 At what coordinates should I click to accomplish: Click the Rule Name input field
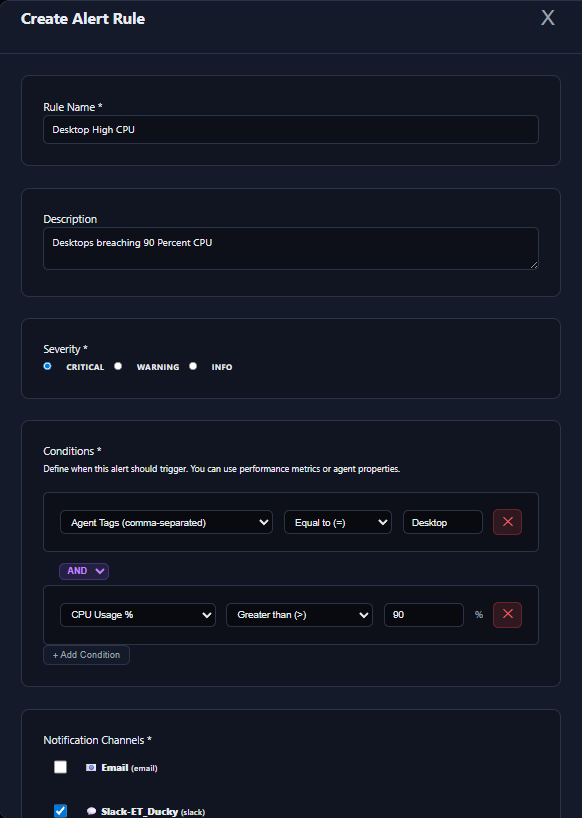[290, 129]
